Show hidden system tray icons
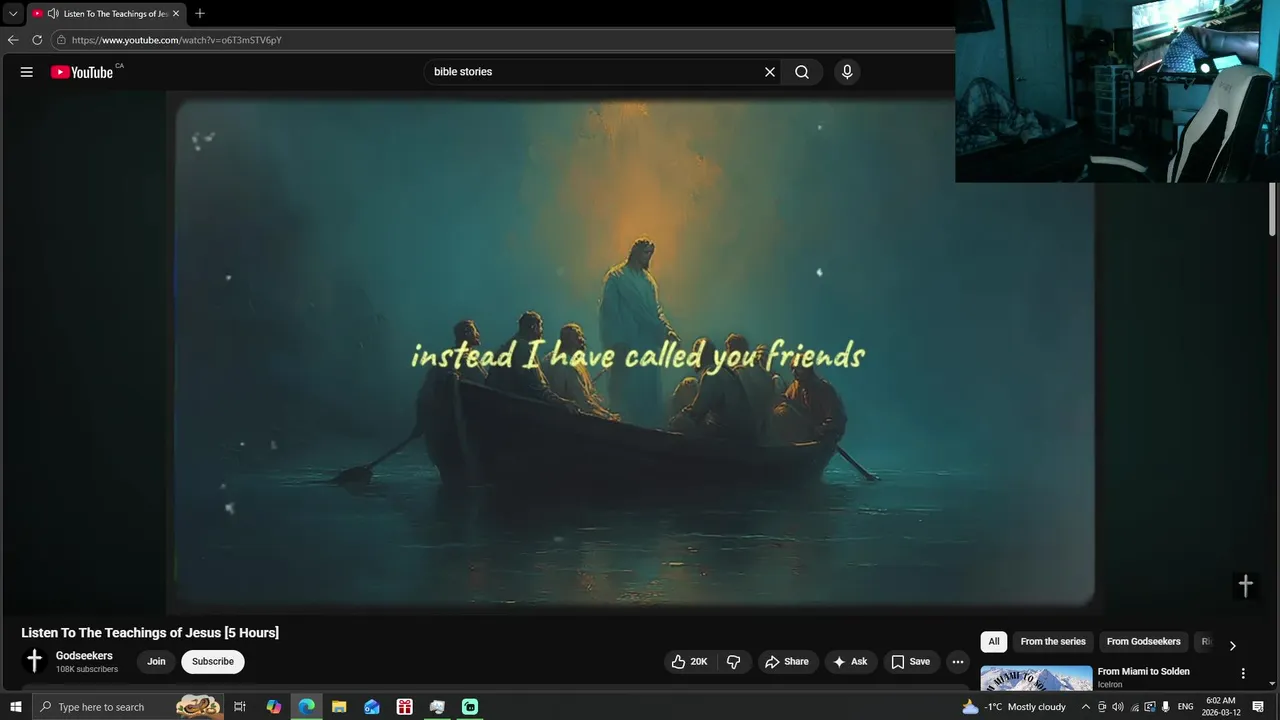Viewport: 1280px width, 720px height. click(x=1086, y=707)
